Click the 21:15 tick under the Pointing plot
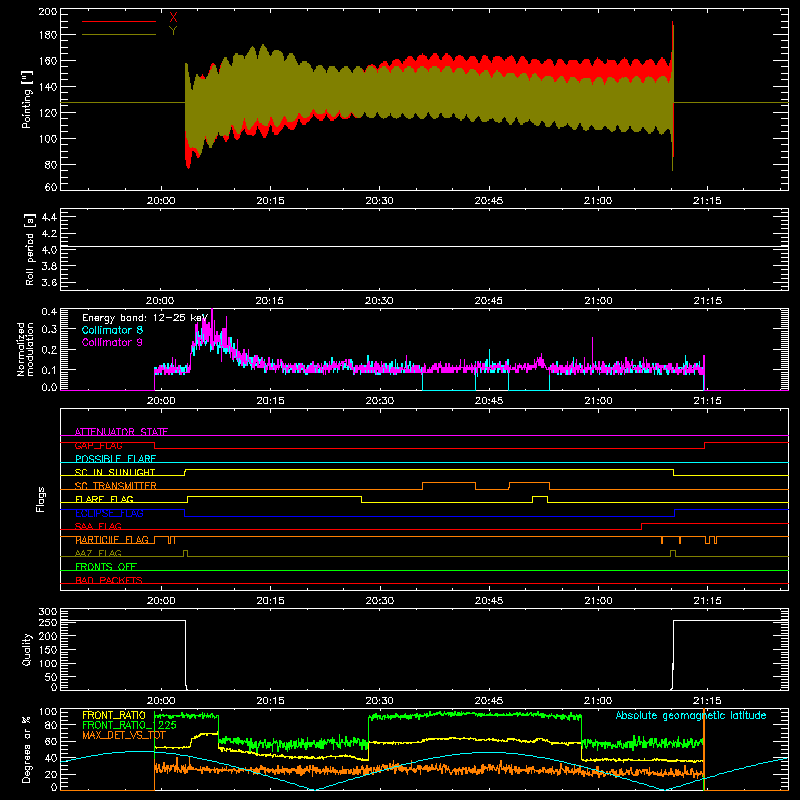This screenshot has height=800, width=800. click(707, 201)
